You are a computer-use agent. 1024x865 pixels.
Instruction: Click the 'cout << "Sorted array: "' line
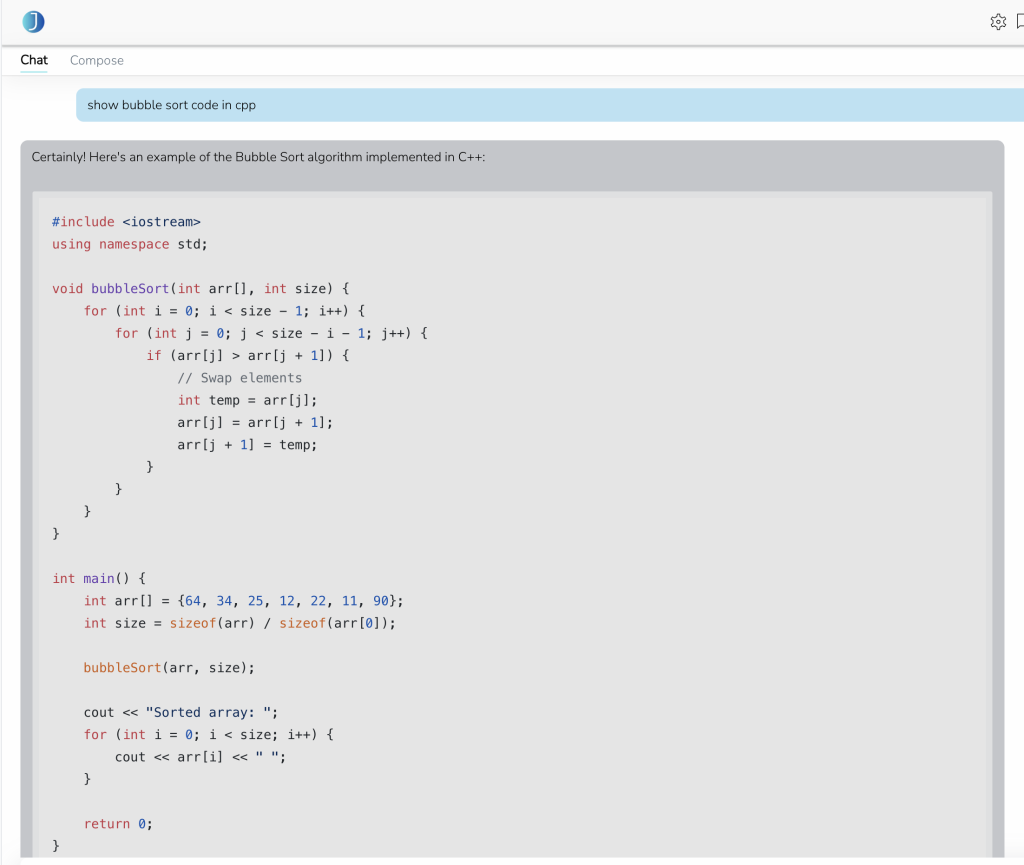tap(181, 712)
